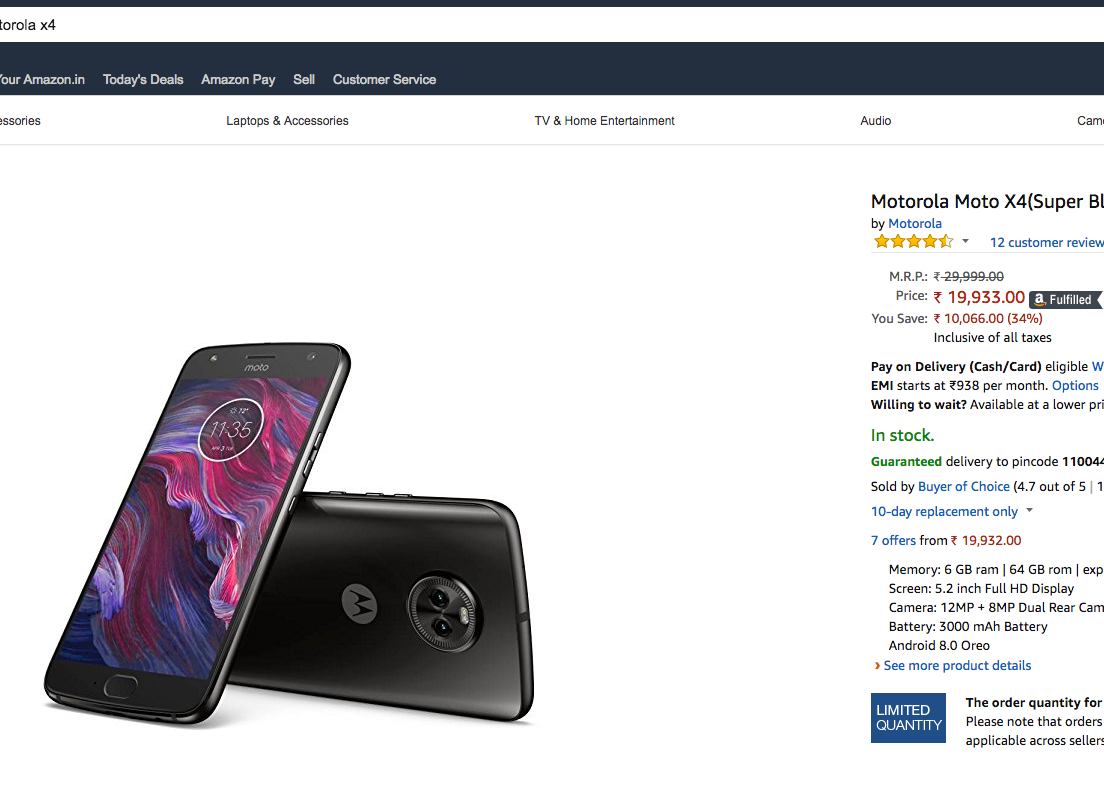Click the Limited Quantity badge

tap(908, 718)
